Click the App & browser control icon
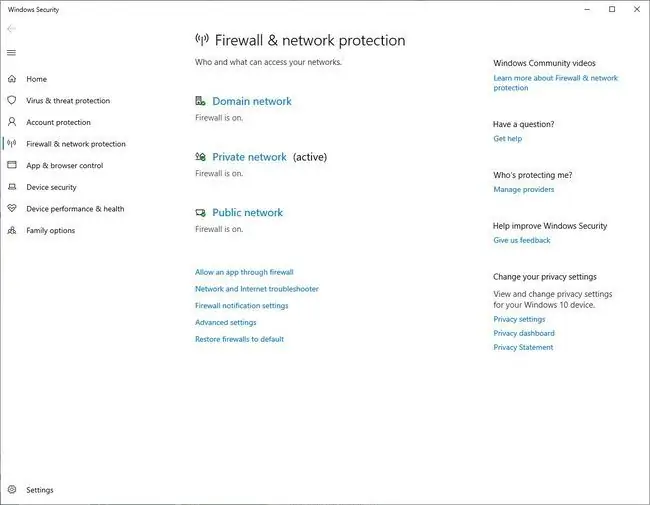 [12, 165]
